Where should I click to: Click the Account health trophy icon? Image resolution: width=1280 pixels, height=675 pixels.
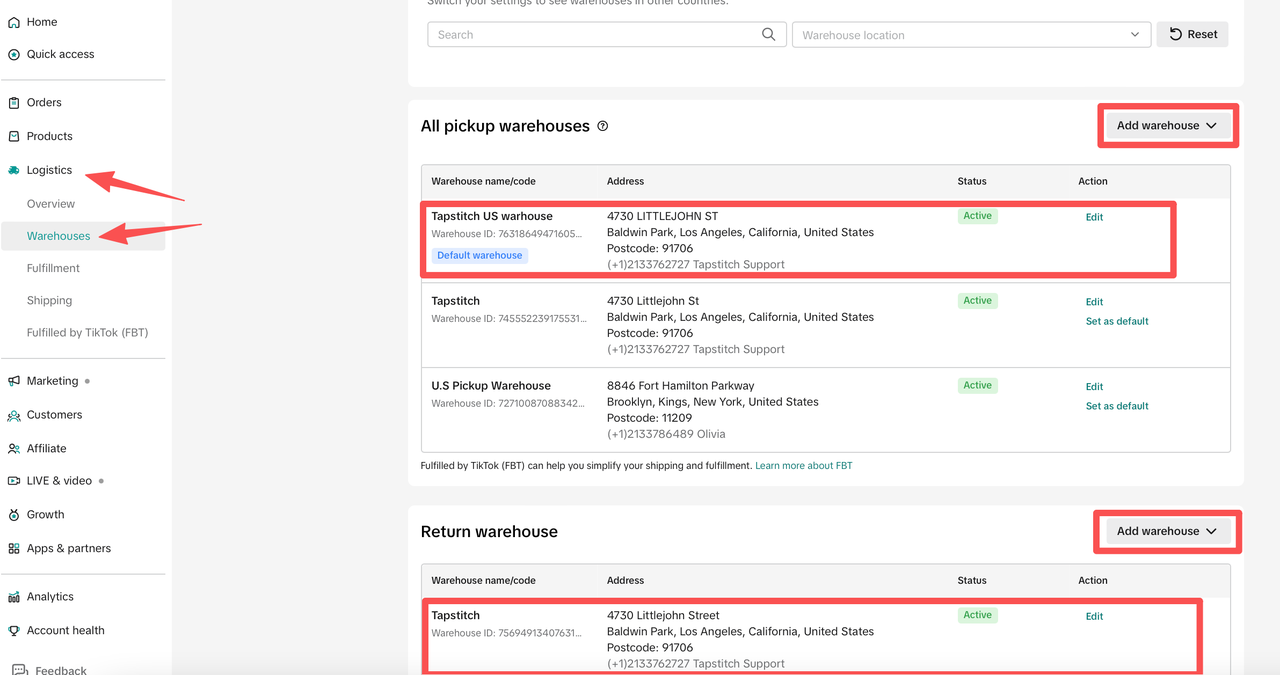click(14, 631)
